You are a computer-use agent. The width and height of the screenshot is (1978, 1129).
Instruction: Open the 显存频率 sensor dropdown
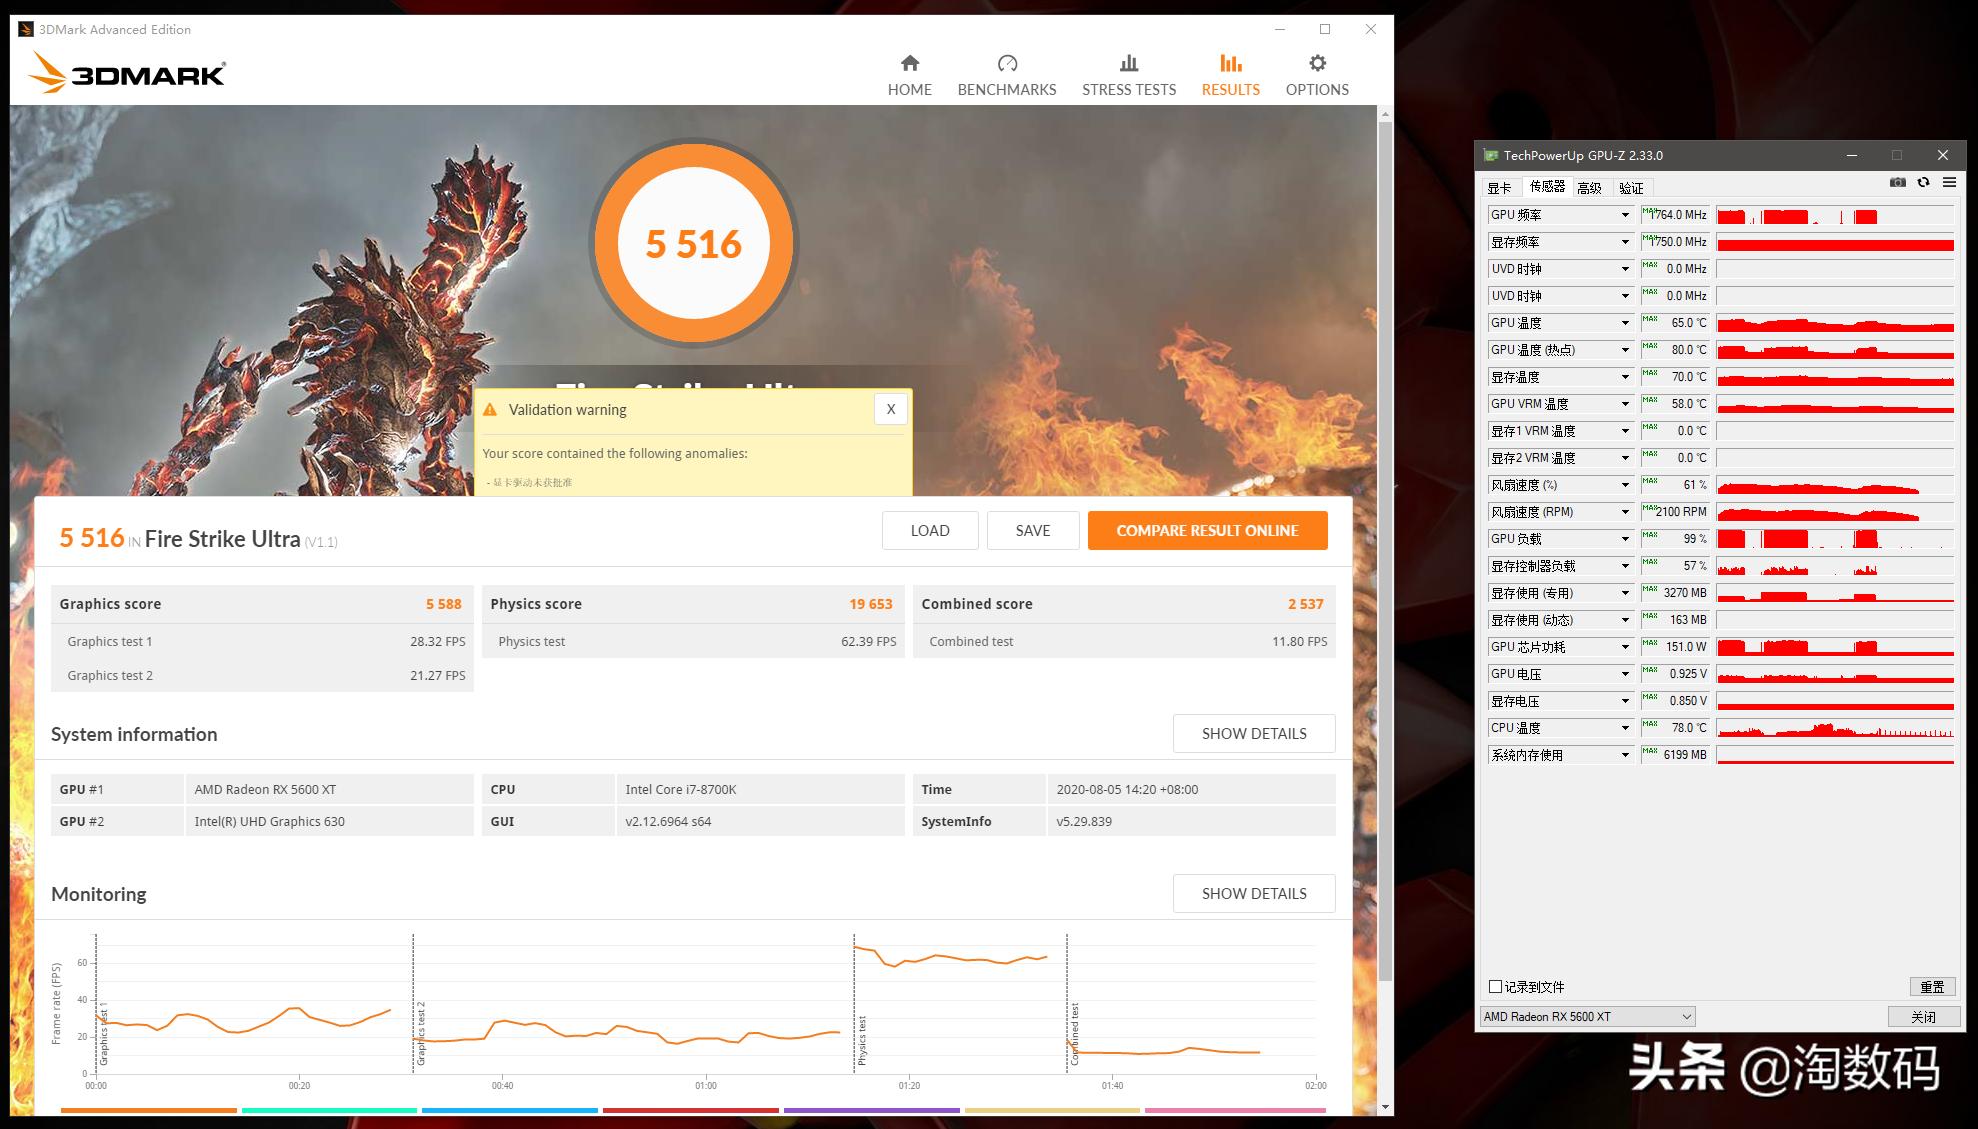point(1626,241)
